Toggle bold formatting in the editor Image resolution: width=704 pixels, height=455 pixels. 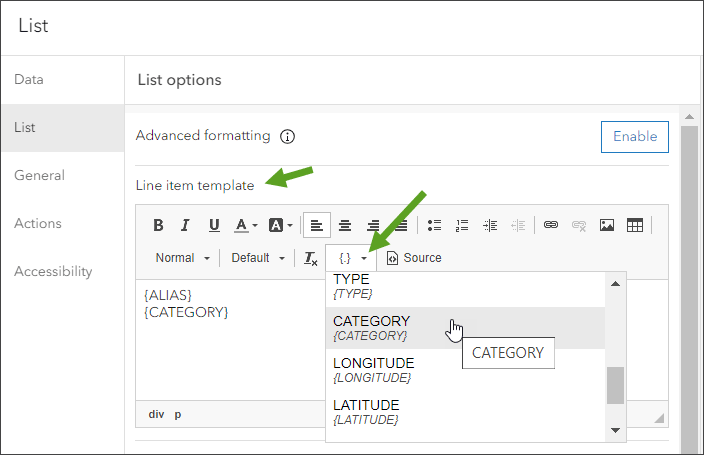pos(158,225)
